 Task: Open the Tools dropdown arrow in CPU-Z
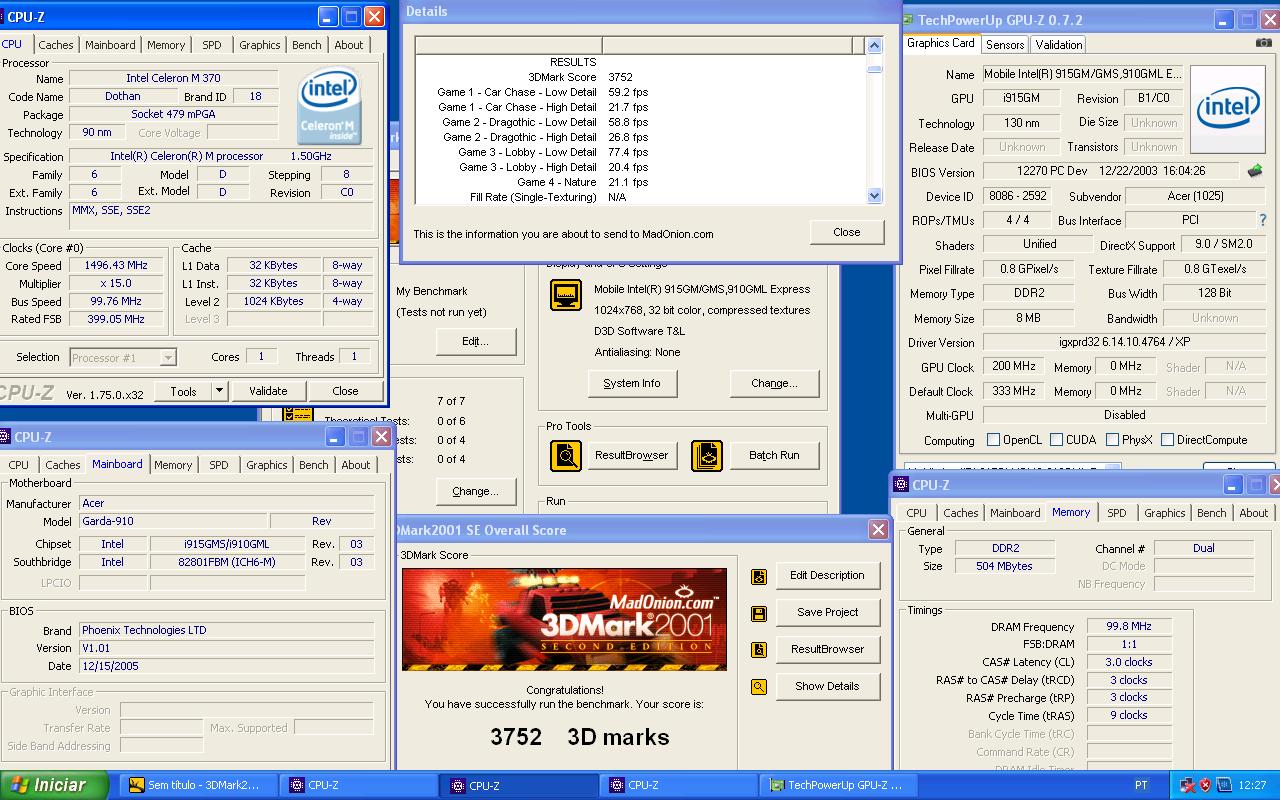pos(219,391)
